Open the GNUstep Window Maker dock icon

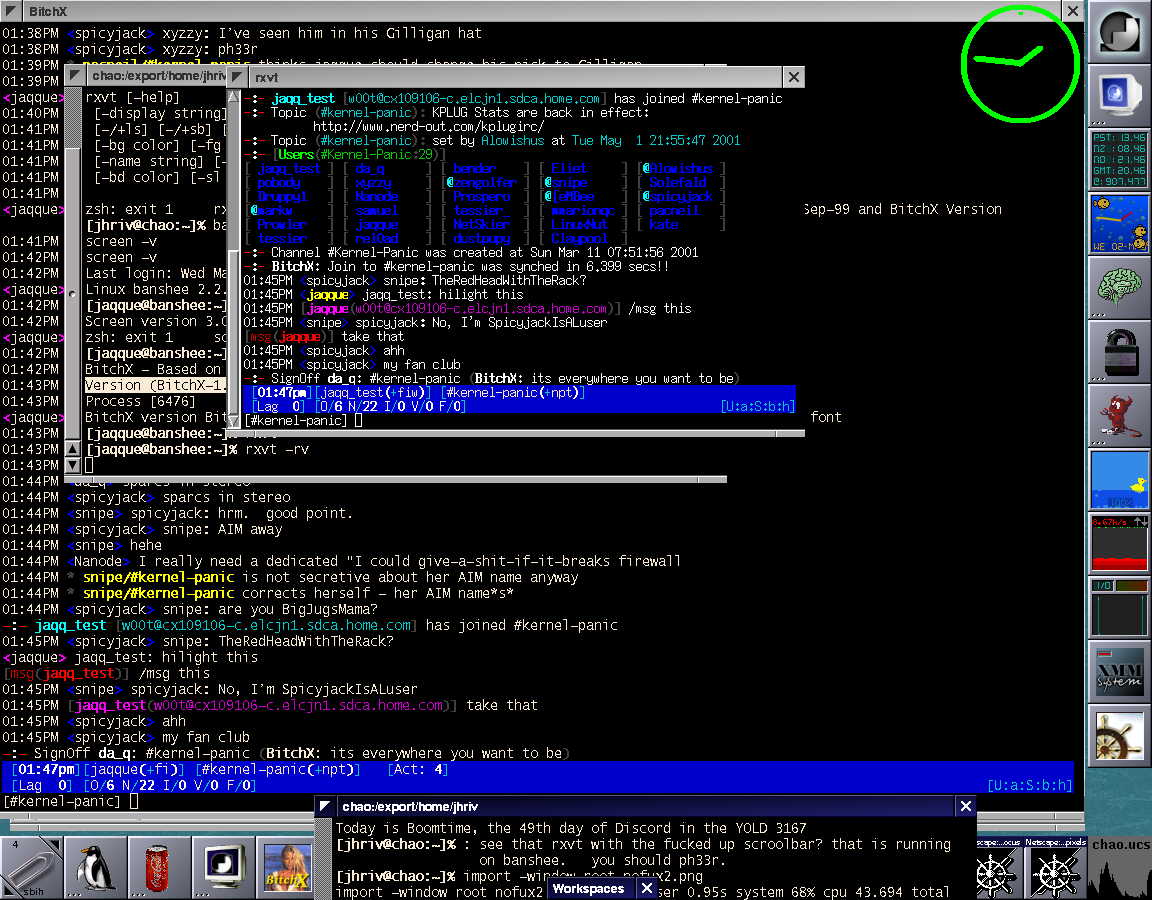tap(1119, 32)
